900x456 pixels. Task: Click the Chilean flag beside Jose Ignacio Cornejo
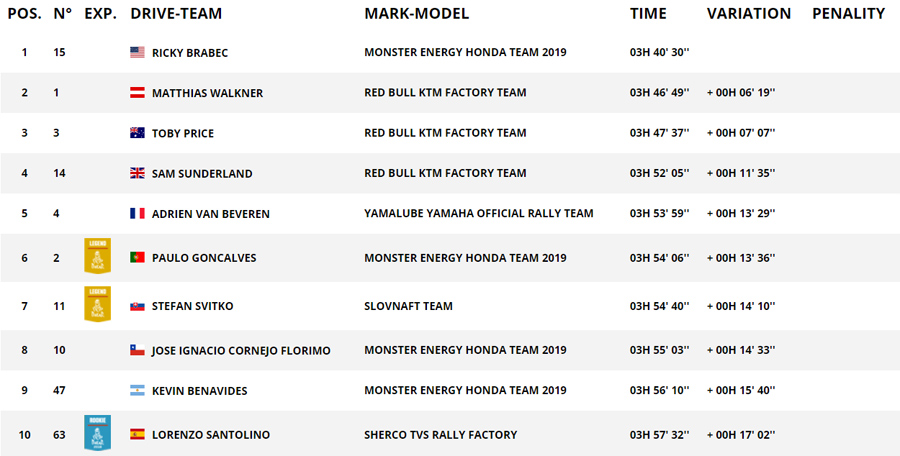(138, 350)
